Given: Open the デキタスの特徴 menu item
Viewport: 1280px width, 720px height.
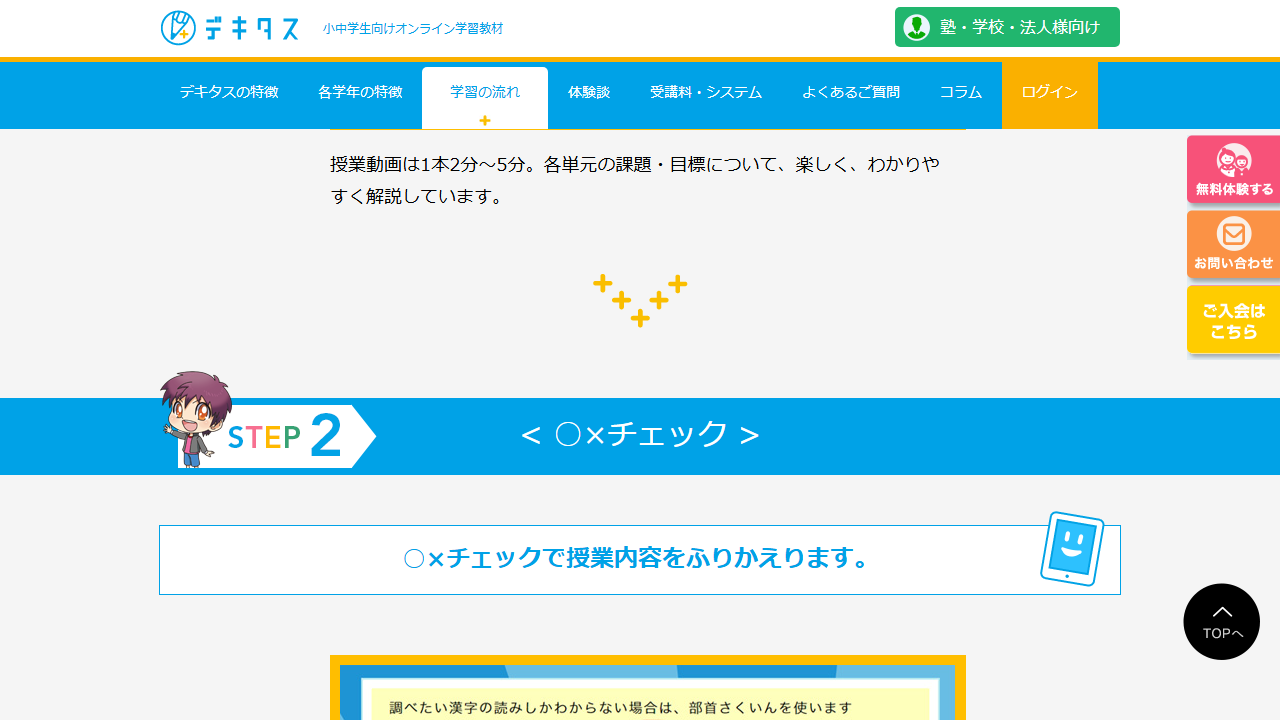Looking at the screenshot, I should coord(229,92).
